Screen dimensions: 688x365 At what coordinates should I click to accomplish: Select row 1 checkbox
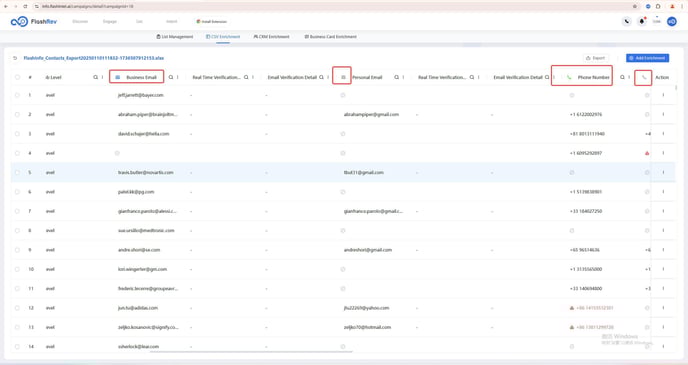17,95
